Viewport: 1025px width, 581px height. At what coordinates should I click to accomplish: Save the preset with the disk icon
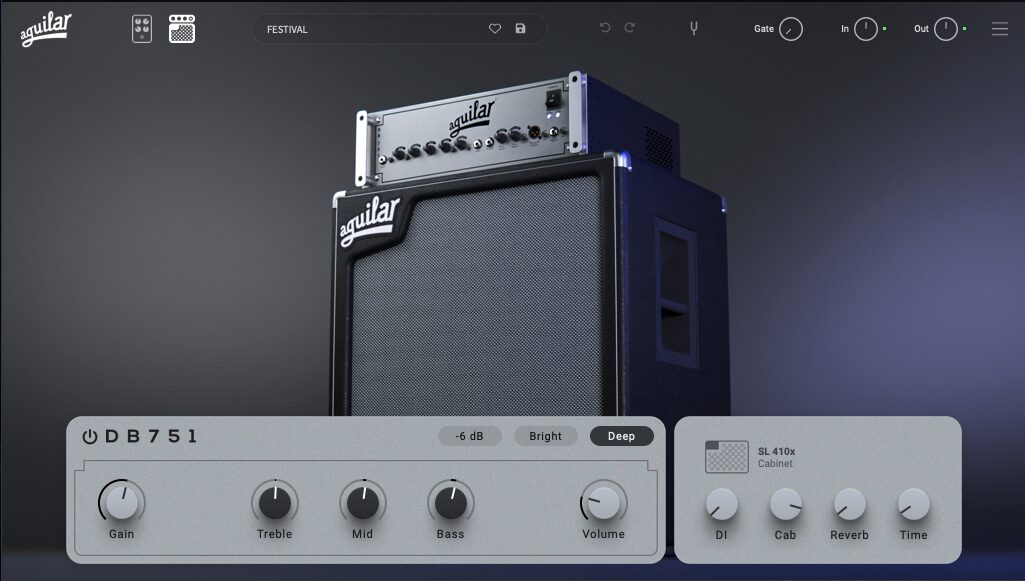[x=520, y=29]
